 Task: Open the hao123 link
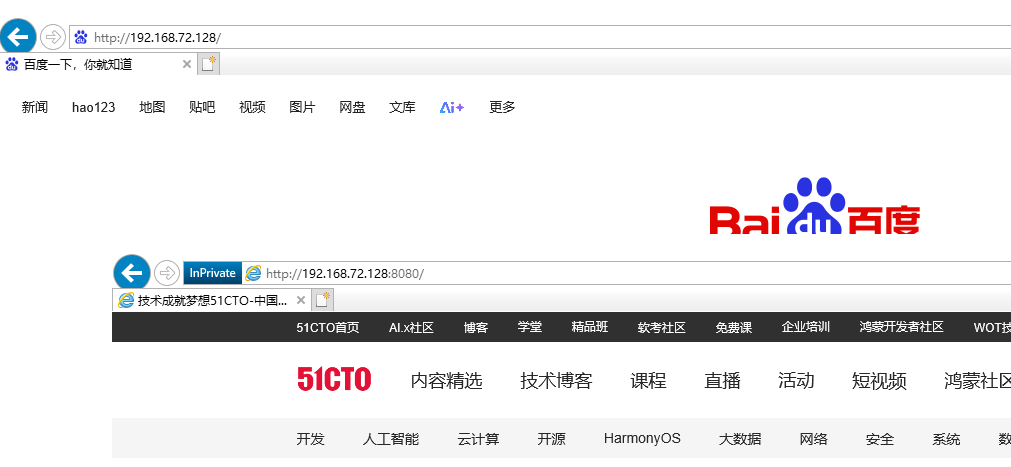[x=93, y=108]
